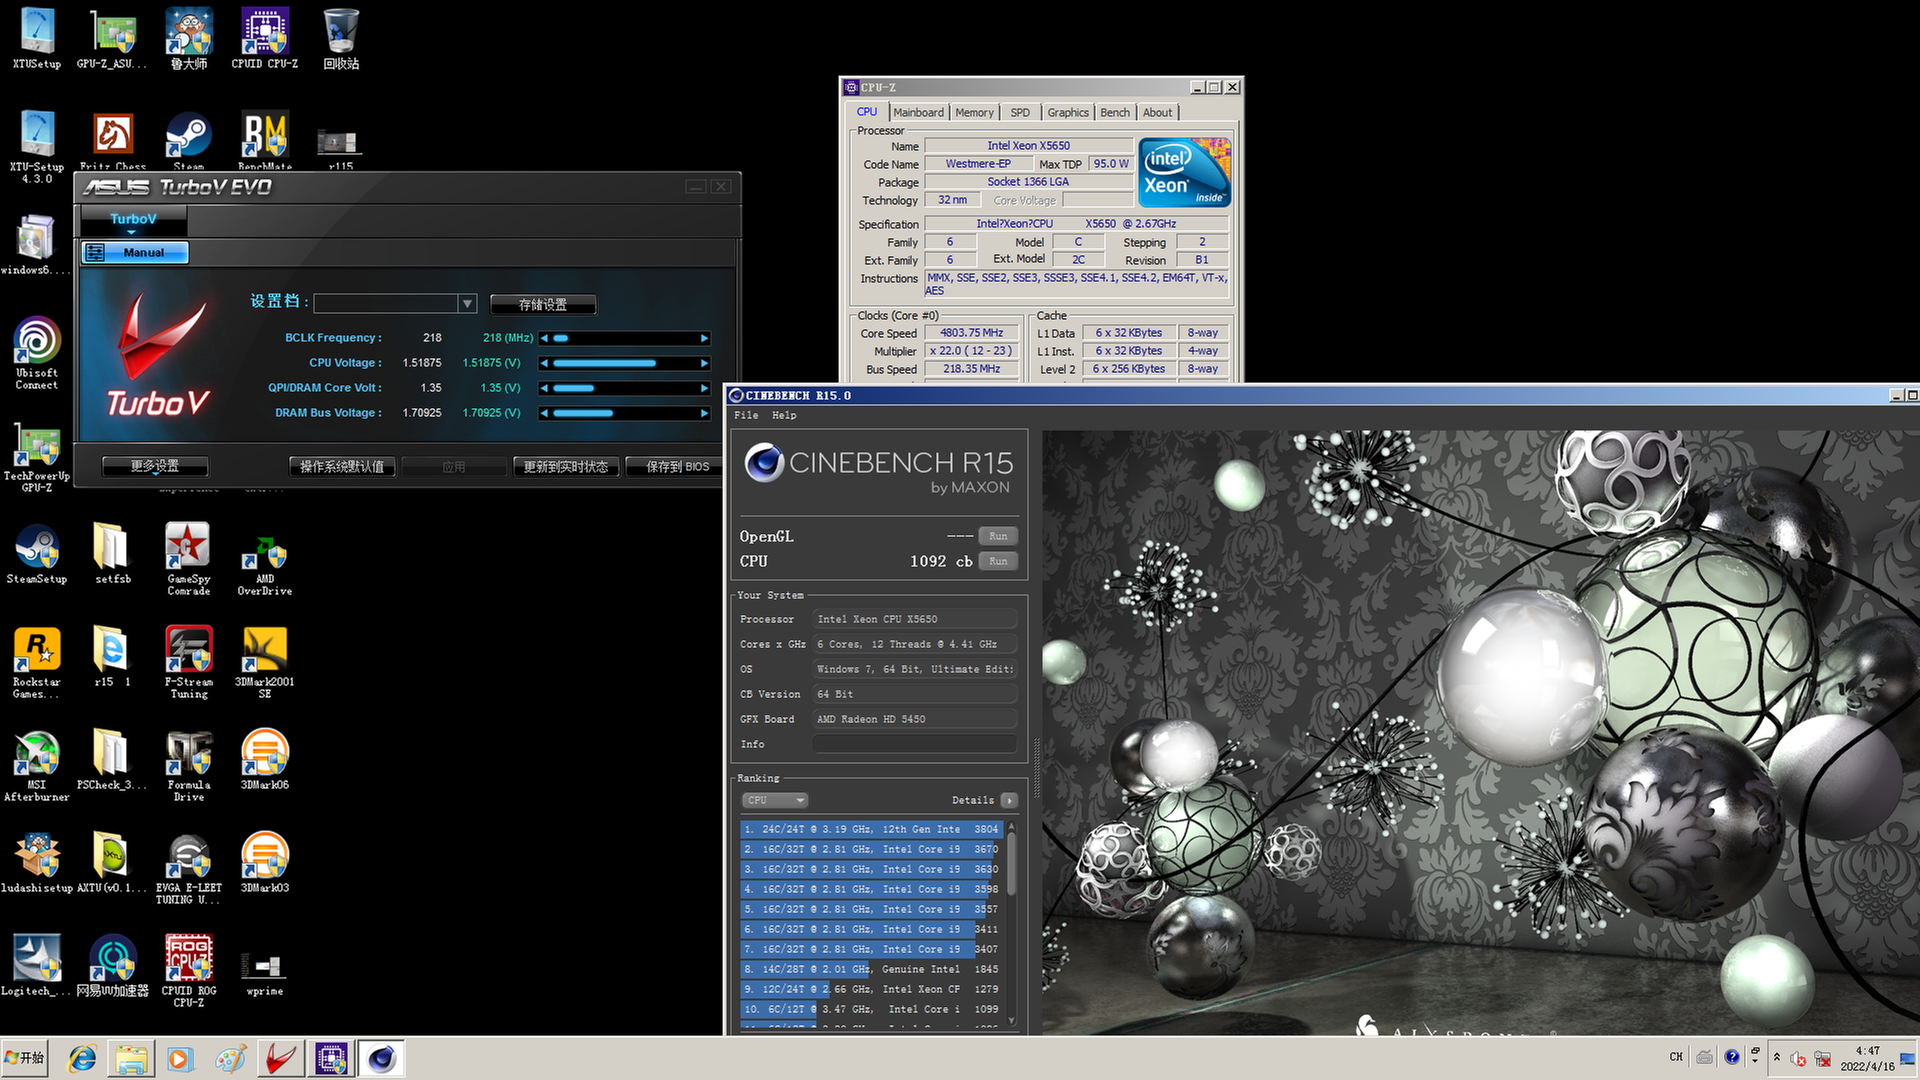Increase QPI/DRAM Core Volt with right arrow
This screenshot has height=1080, width=1920.
coord(704,388)
